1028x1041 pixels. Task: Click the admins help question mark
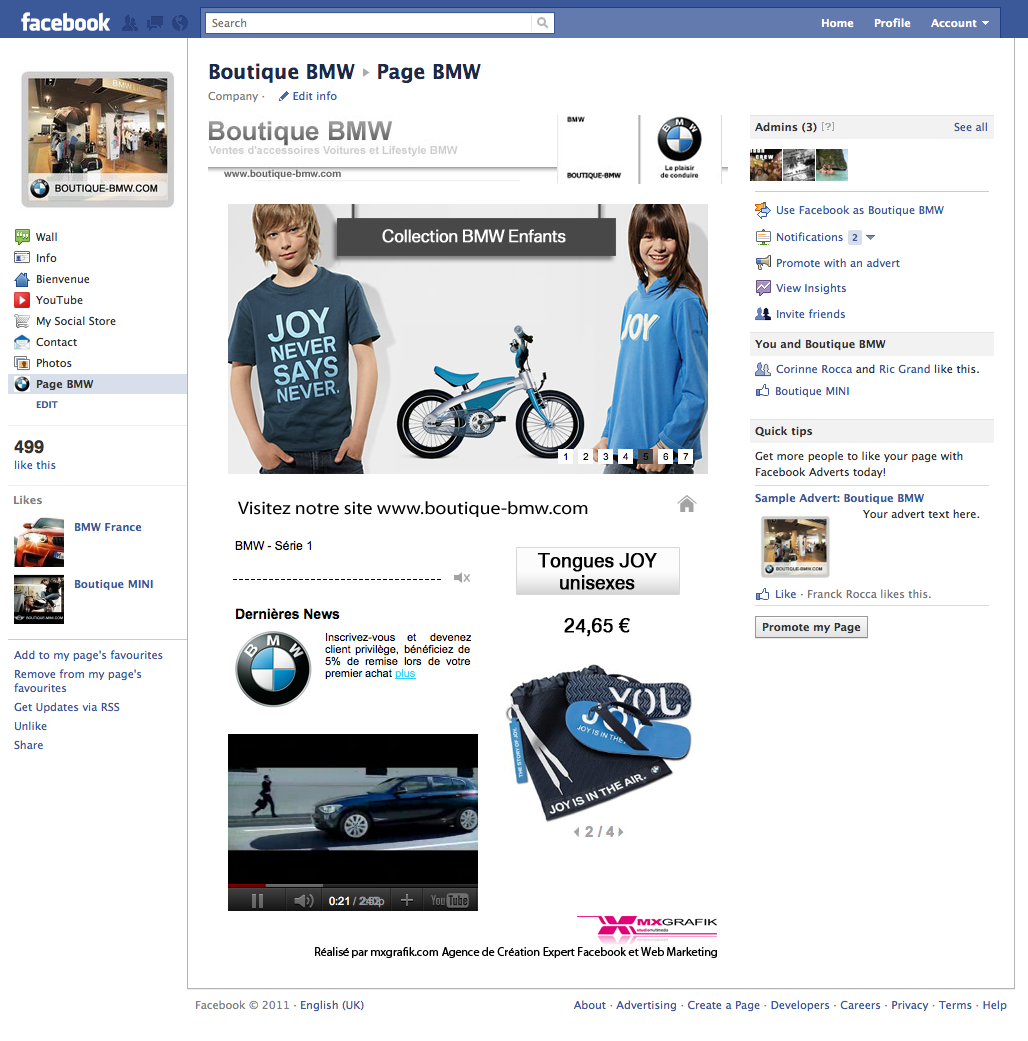click(x=827, y=126)
